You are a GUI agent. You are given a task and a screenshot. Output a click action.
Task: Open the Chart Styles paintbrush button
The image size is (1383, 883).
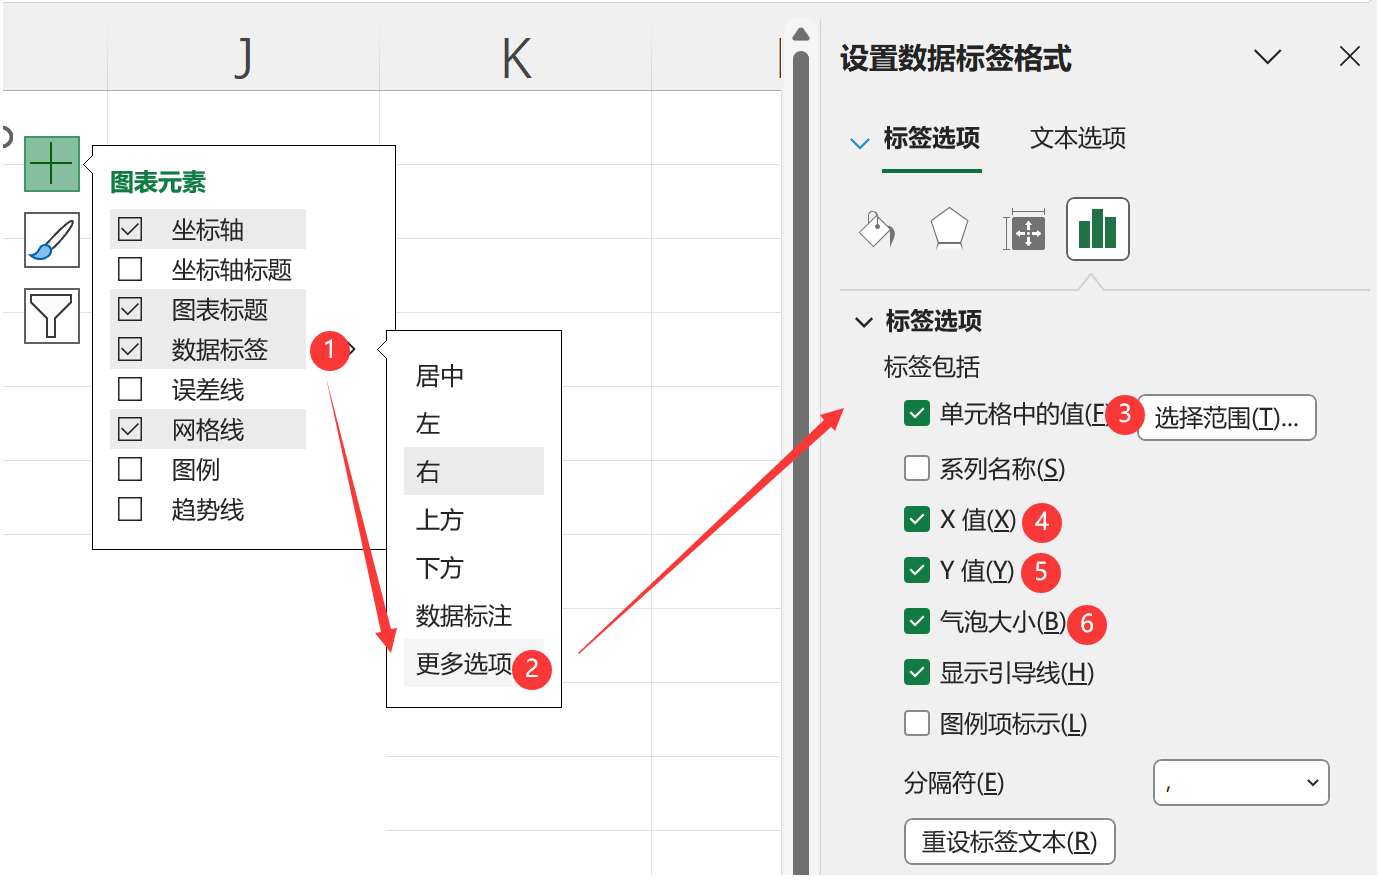click(51, 240)
